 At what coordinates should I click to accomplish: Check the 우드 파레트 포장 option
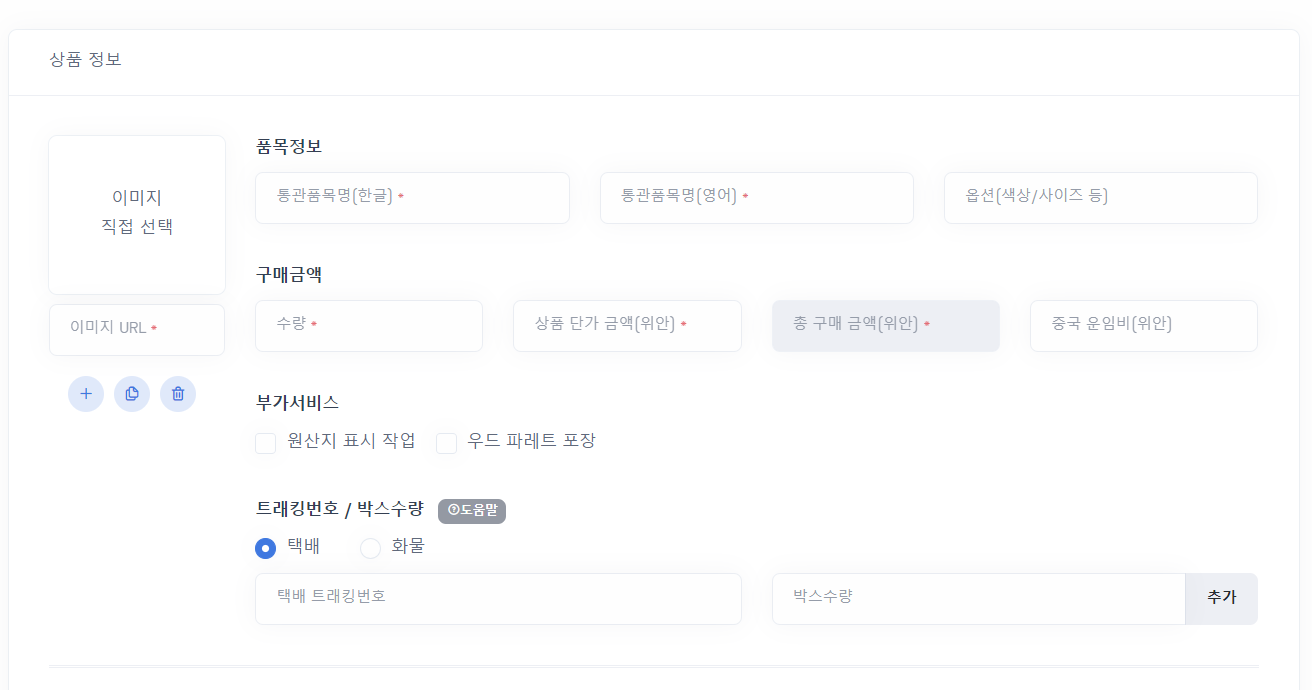(447, 443)
